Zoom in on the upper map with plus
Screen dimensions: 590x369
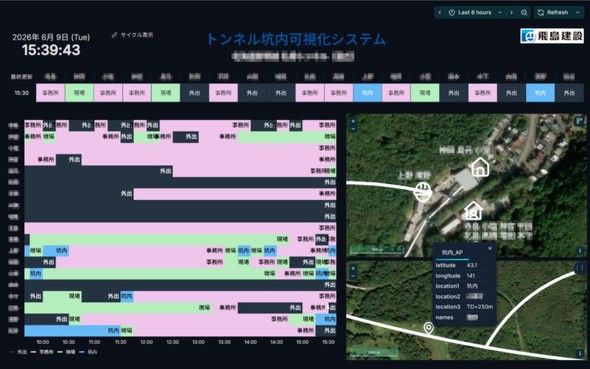pos(353,121)
